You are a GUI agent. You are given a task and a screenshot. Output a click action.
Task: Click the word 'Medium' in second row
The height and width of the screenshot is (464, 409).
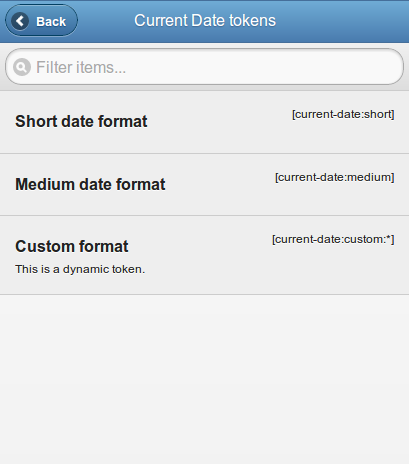coord(45,184)
